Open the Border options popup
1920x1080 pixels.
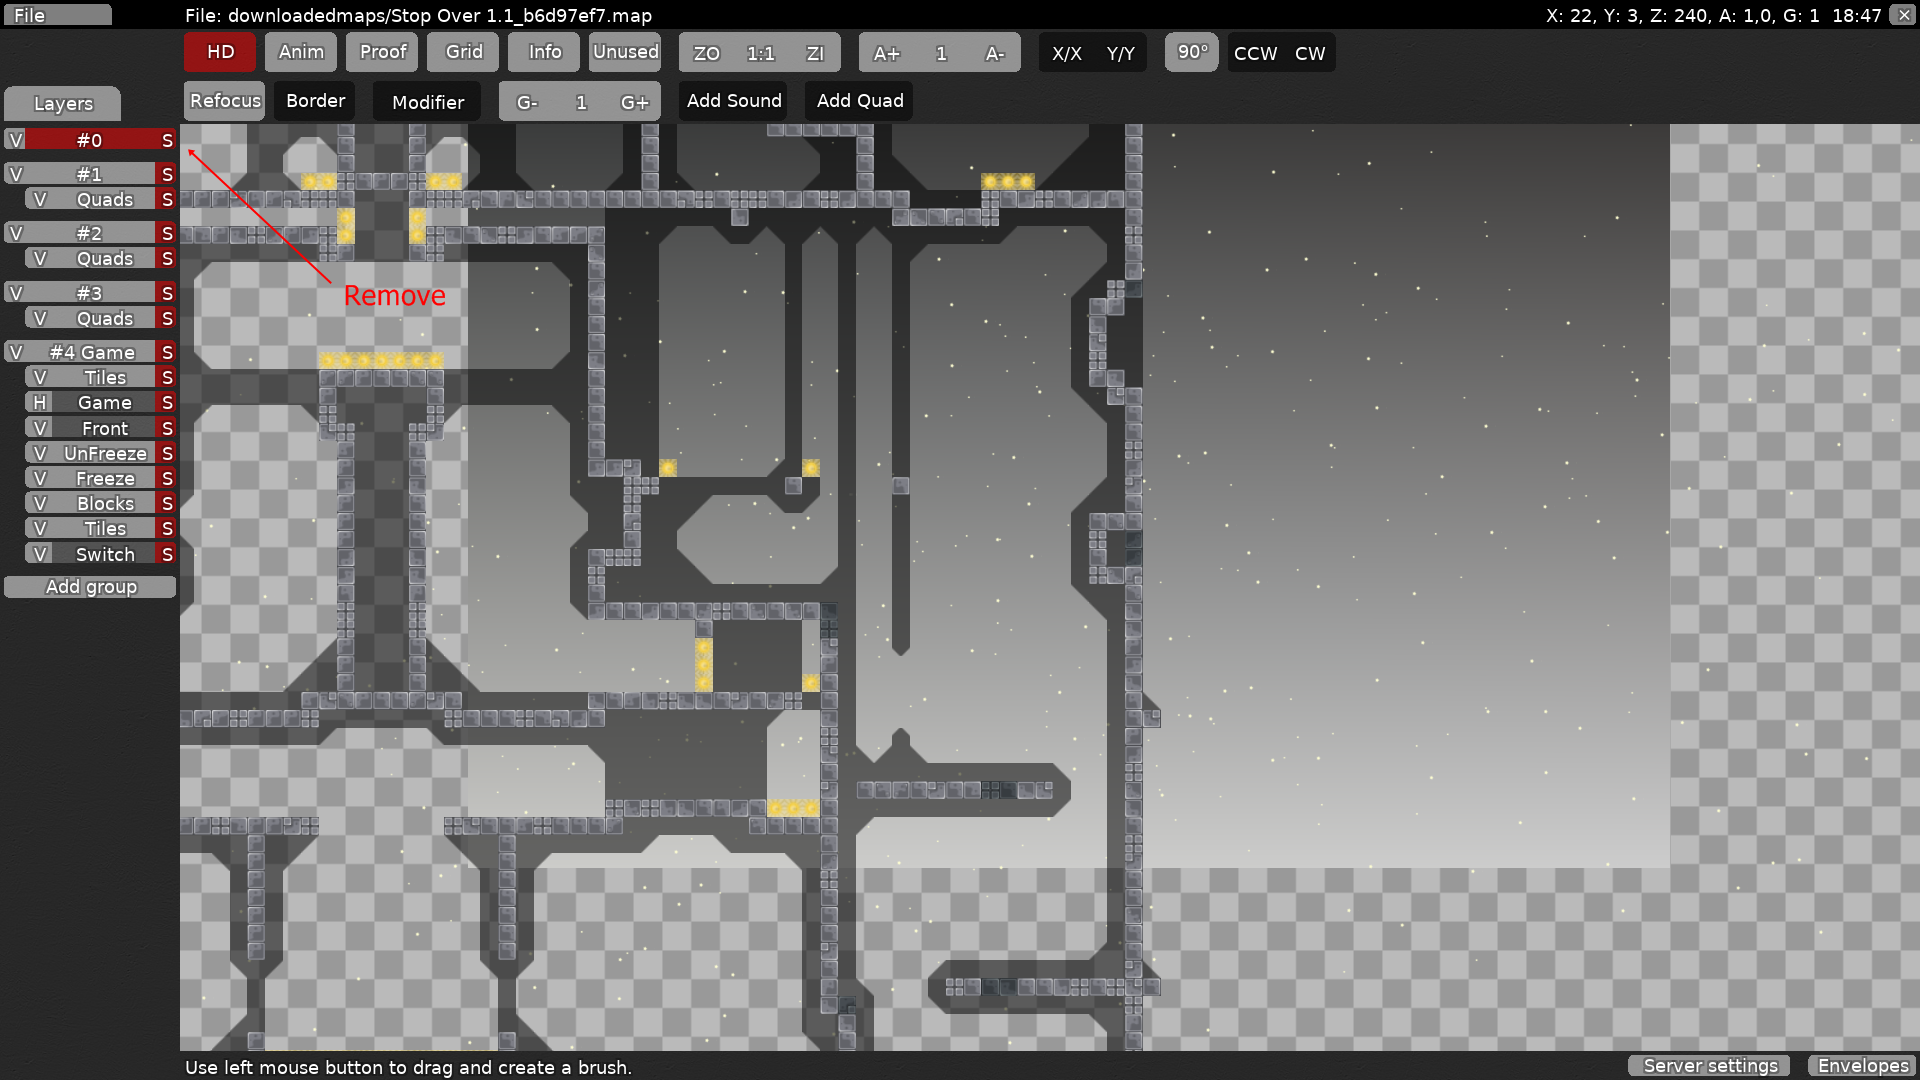(x=315, y=101)
